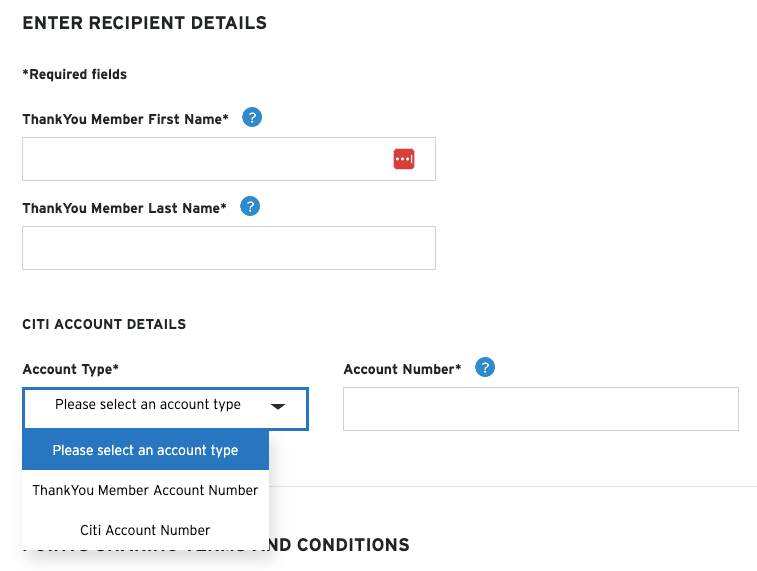
Task: Click the Citi Account Details heading
Action: pos(104,324)
